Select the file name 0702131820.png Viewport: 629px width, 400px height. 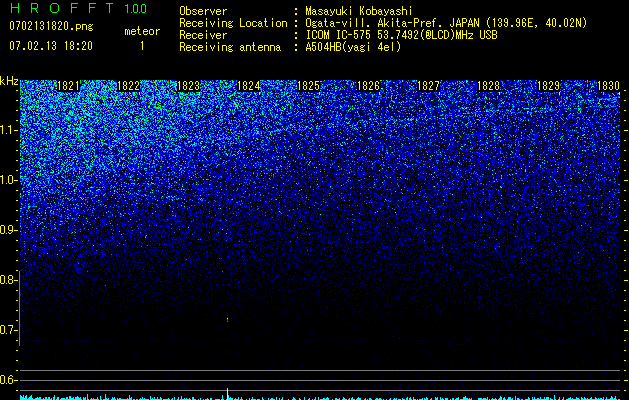[x=51, y=27]
